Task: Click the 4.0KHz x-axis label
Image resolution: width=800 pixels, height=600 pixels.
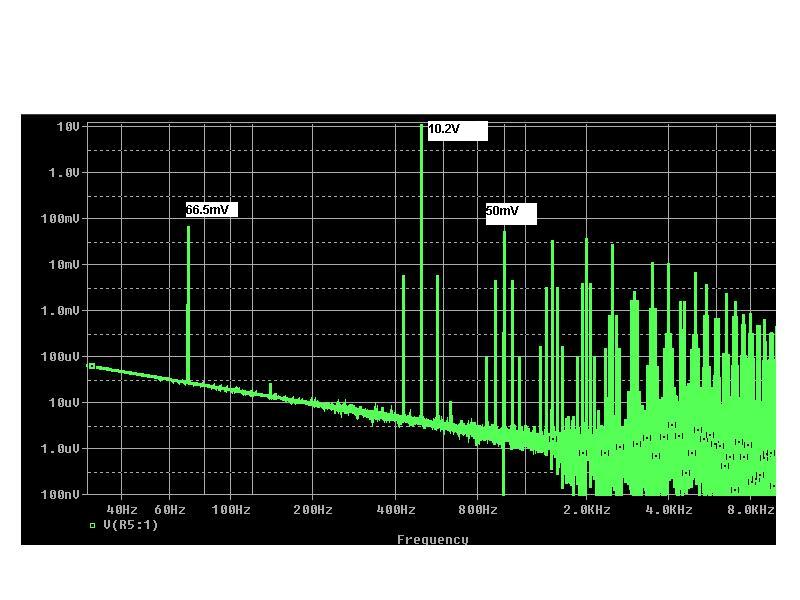Action: click(669, 510)
